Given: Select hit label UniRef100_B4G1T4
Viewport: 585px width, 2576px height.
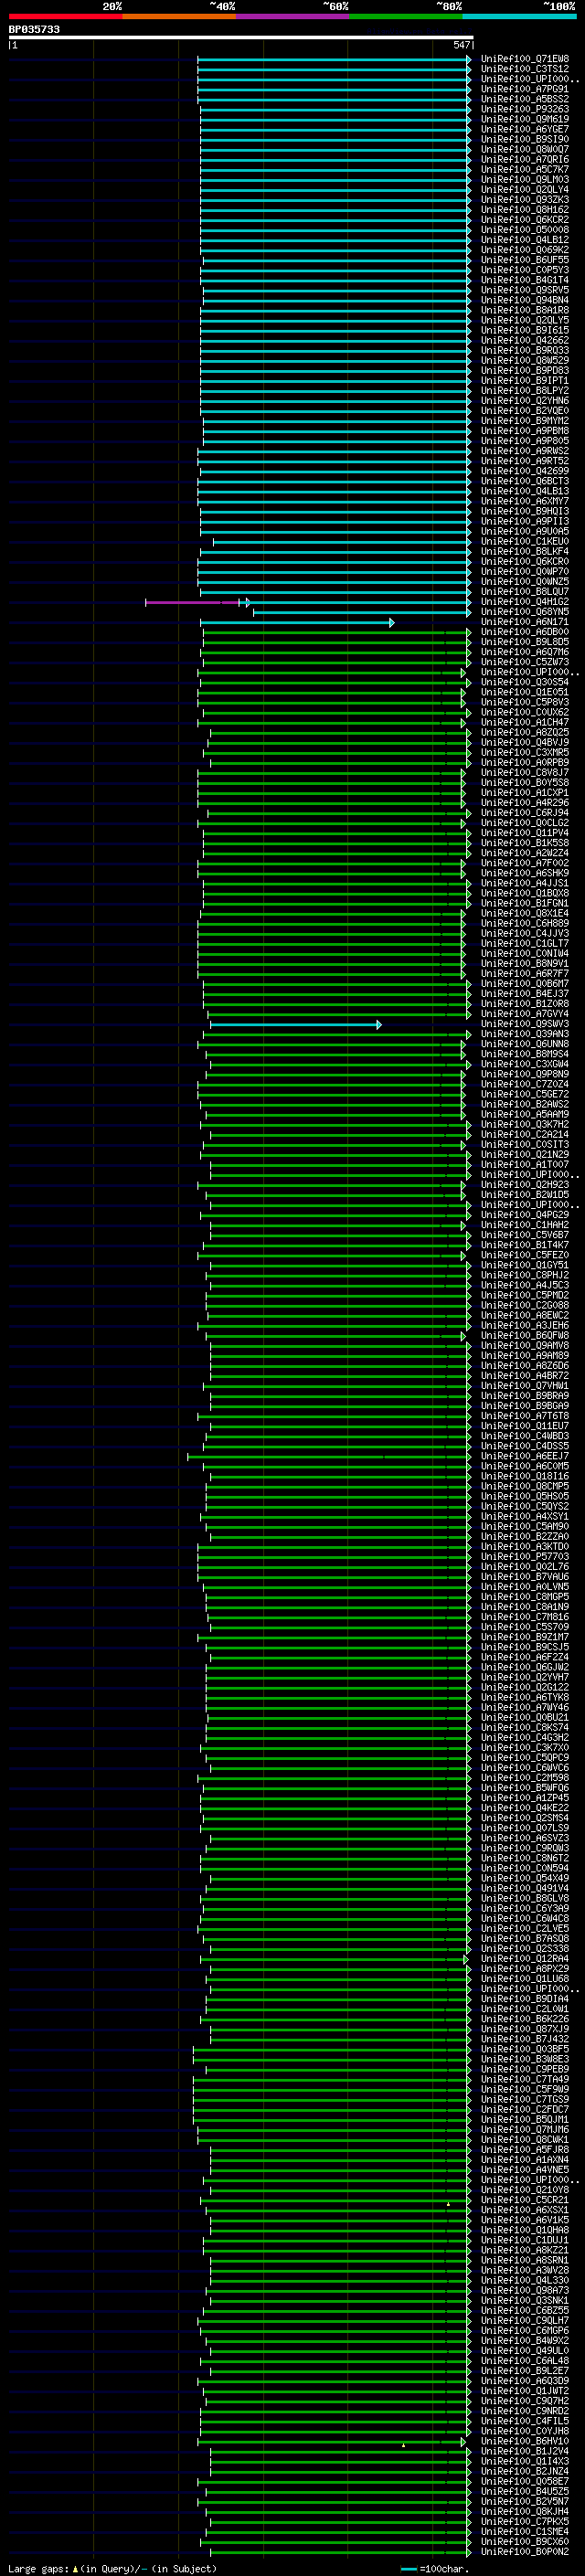Looking at the screenshot, I should 524,280.
